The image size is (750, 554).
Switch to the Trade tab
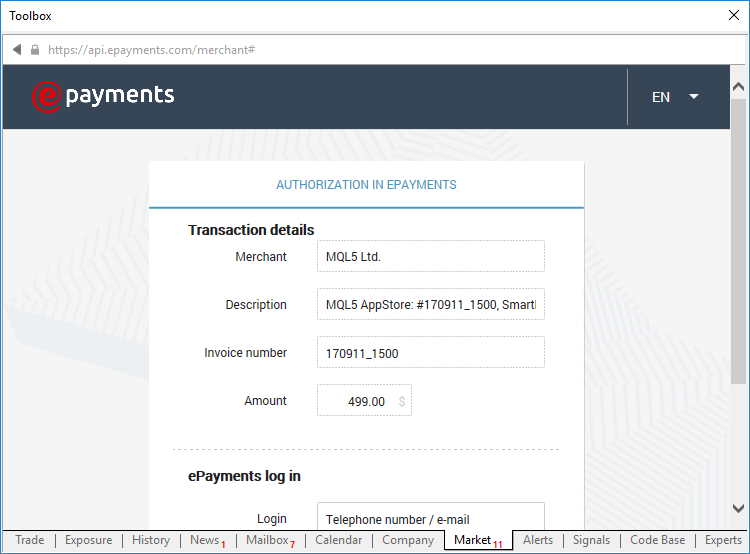pos(30,540)
